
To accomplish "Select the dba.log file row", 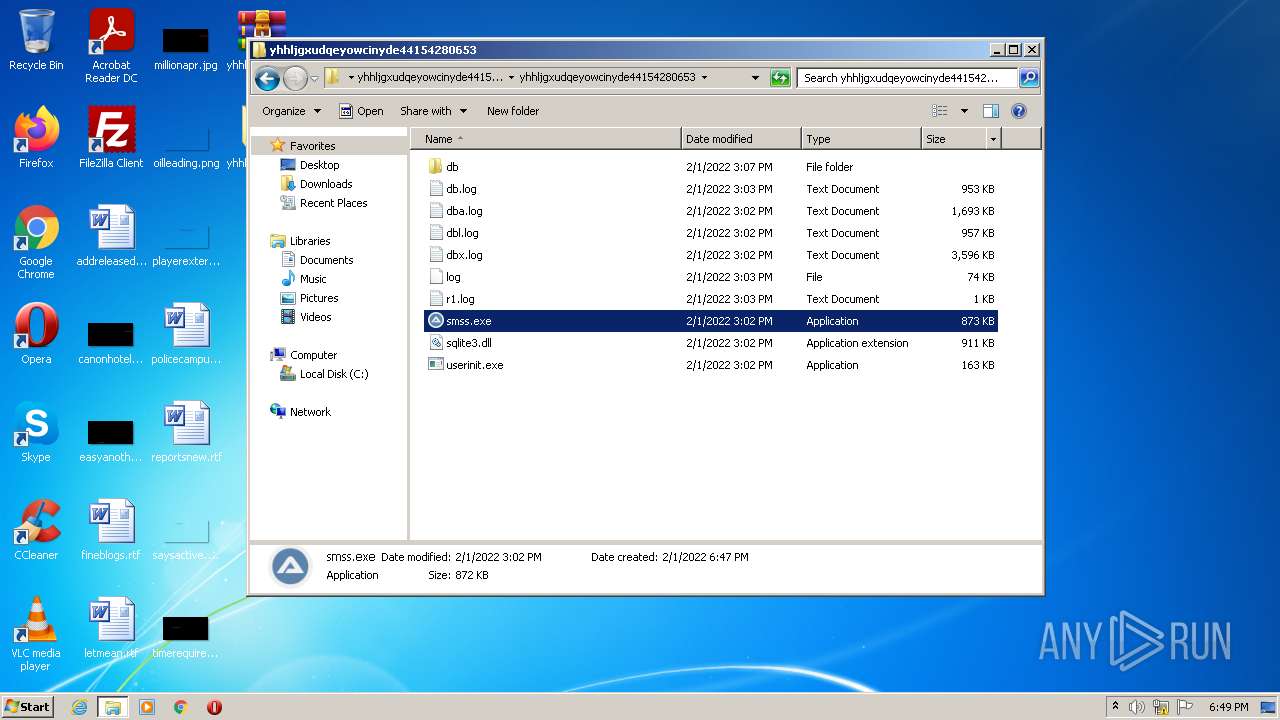I will (x=711, y=211).
